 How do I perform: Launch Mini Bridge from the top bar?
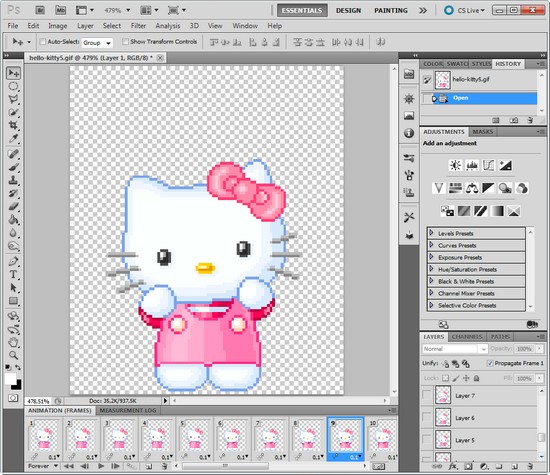[x=61, y=10]
